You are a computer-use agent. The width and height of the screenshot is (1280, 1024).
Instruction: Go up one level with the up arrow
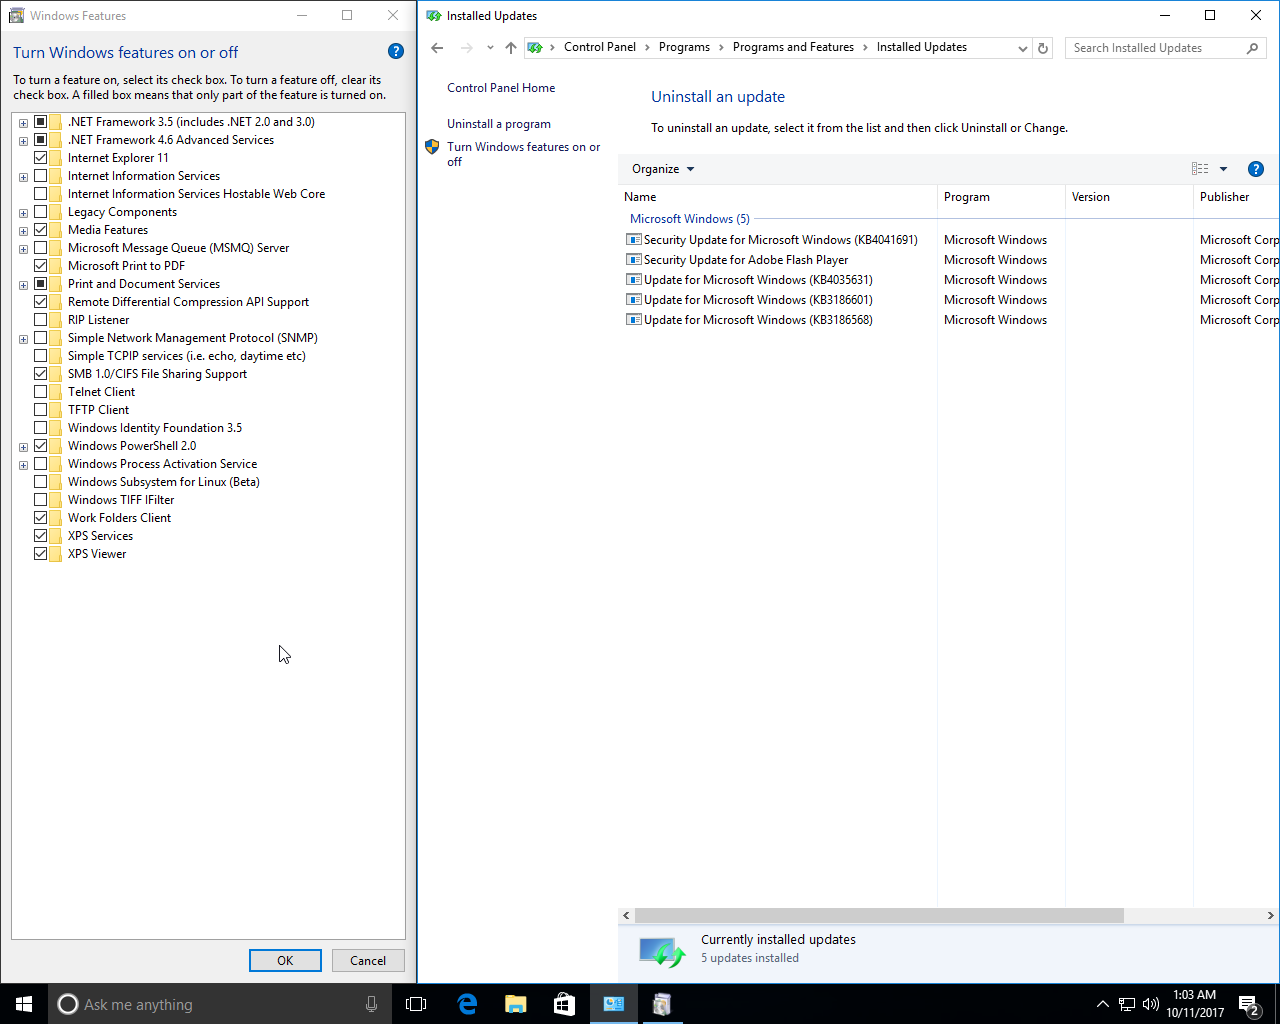click(x=511, y=48)
